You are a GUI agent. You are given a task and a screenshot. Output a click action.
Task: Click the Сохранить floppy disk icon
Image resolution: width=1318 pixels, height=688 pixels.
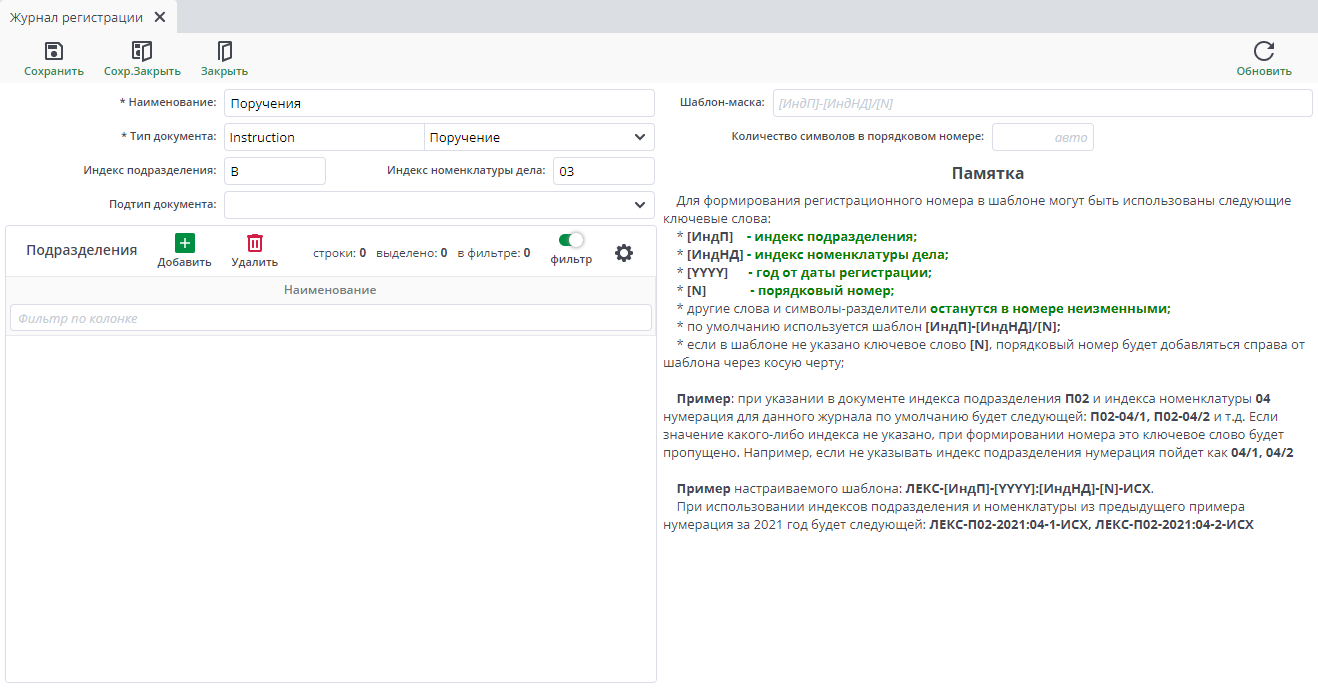pos(54,51)
